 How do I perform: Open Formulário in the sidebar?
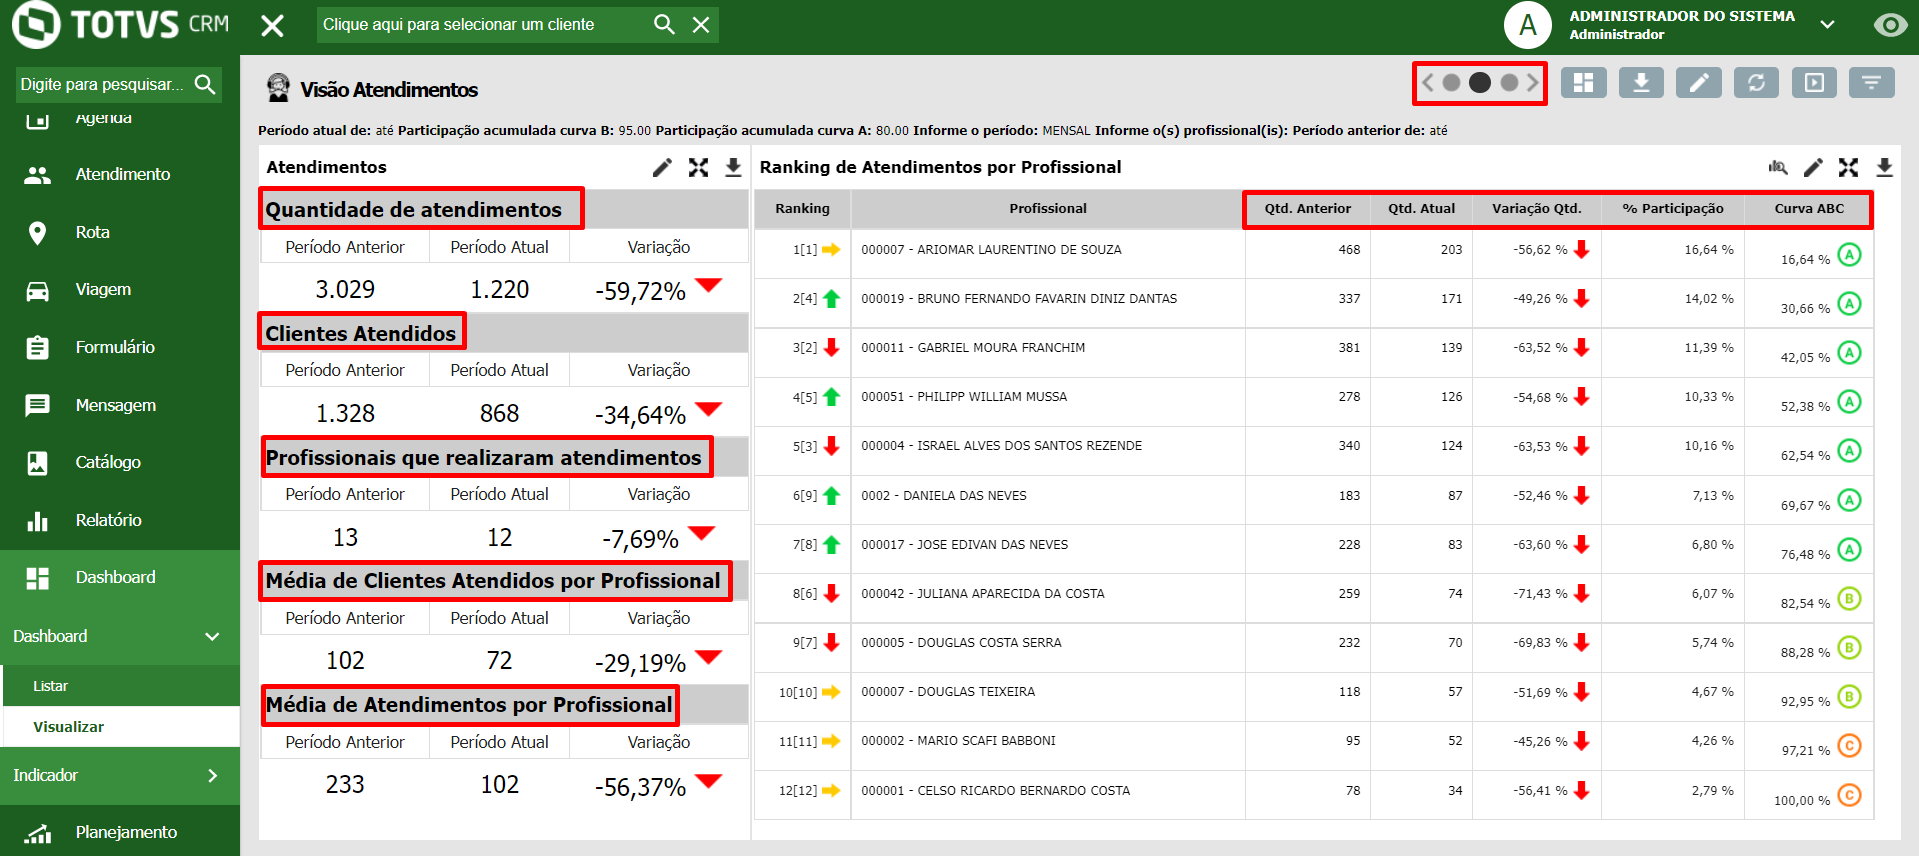tap(120, 347)
